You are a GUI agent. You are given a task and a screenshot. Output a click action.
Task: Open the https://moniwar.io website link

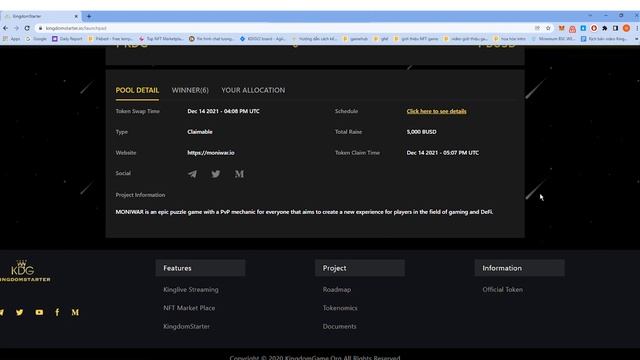[x=211, y=153]
